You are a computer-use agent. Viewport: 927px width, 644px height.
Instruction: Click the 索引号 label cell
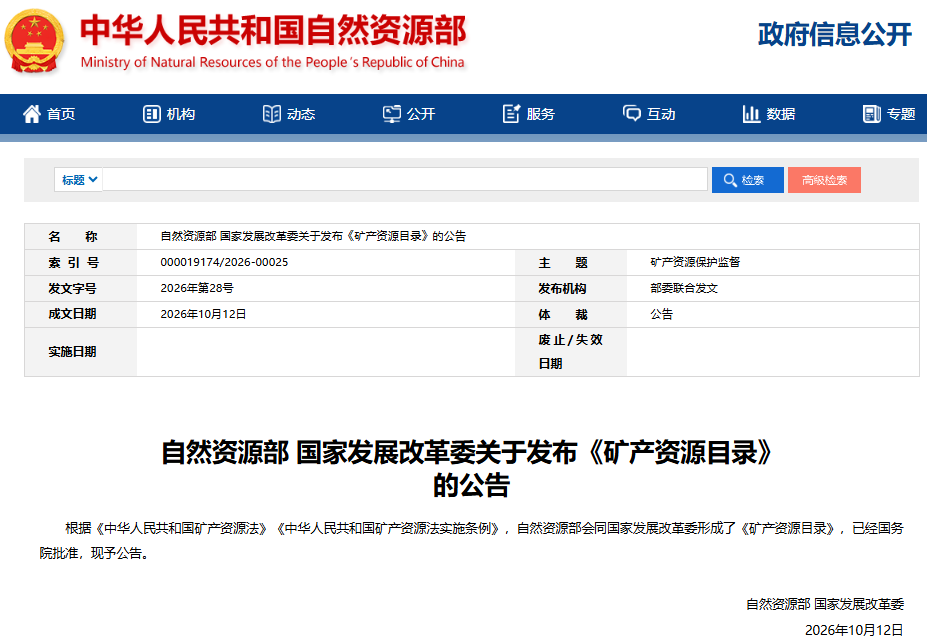coord(81,263)
